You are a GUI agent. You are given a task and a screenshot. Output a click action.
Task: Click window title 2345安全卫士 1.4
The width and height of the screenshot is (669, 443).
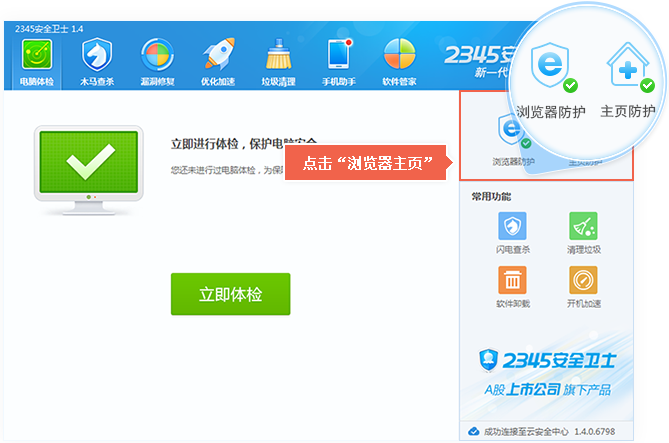49,29
